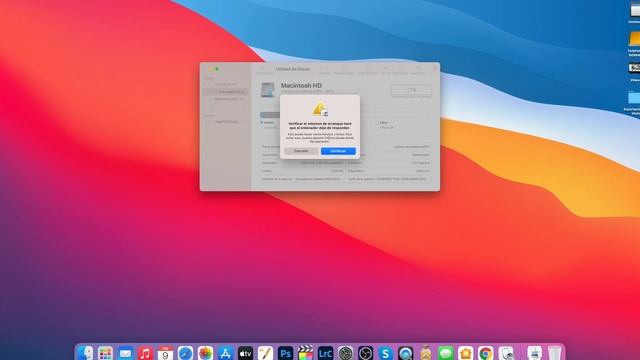Open Calendar showing date 9 in the Dock
Viewport: 640px width, 360px height.
pyautogui.click(x=165, y=353)
